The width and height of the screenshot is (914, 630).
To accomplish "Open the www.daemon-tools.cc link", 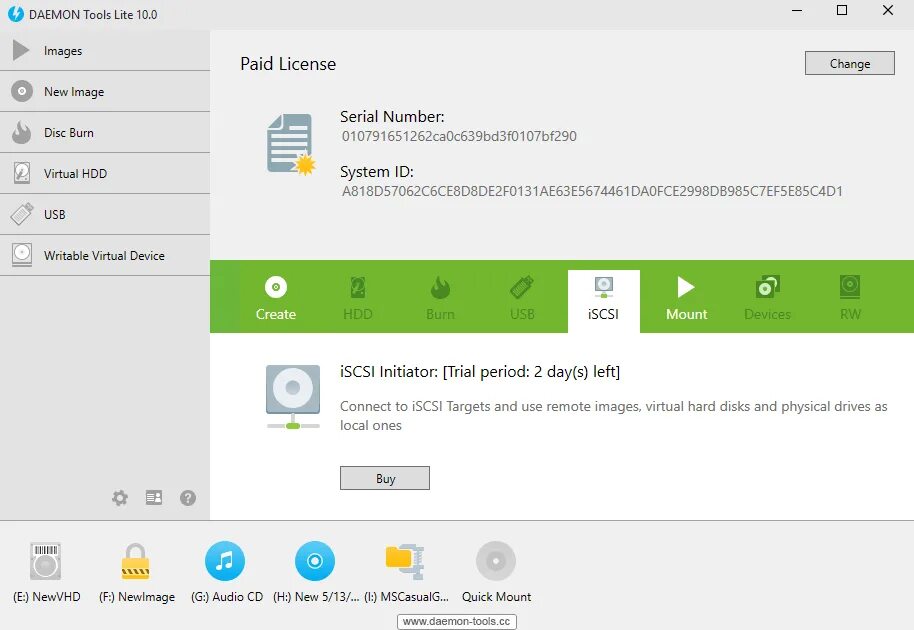I will pos(456,621).
